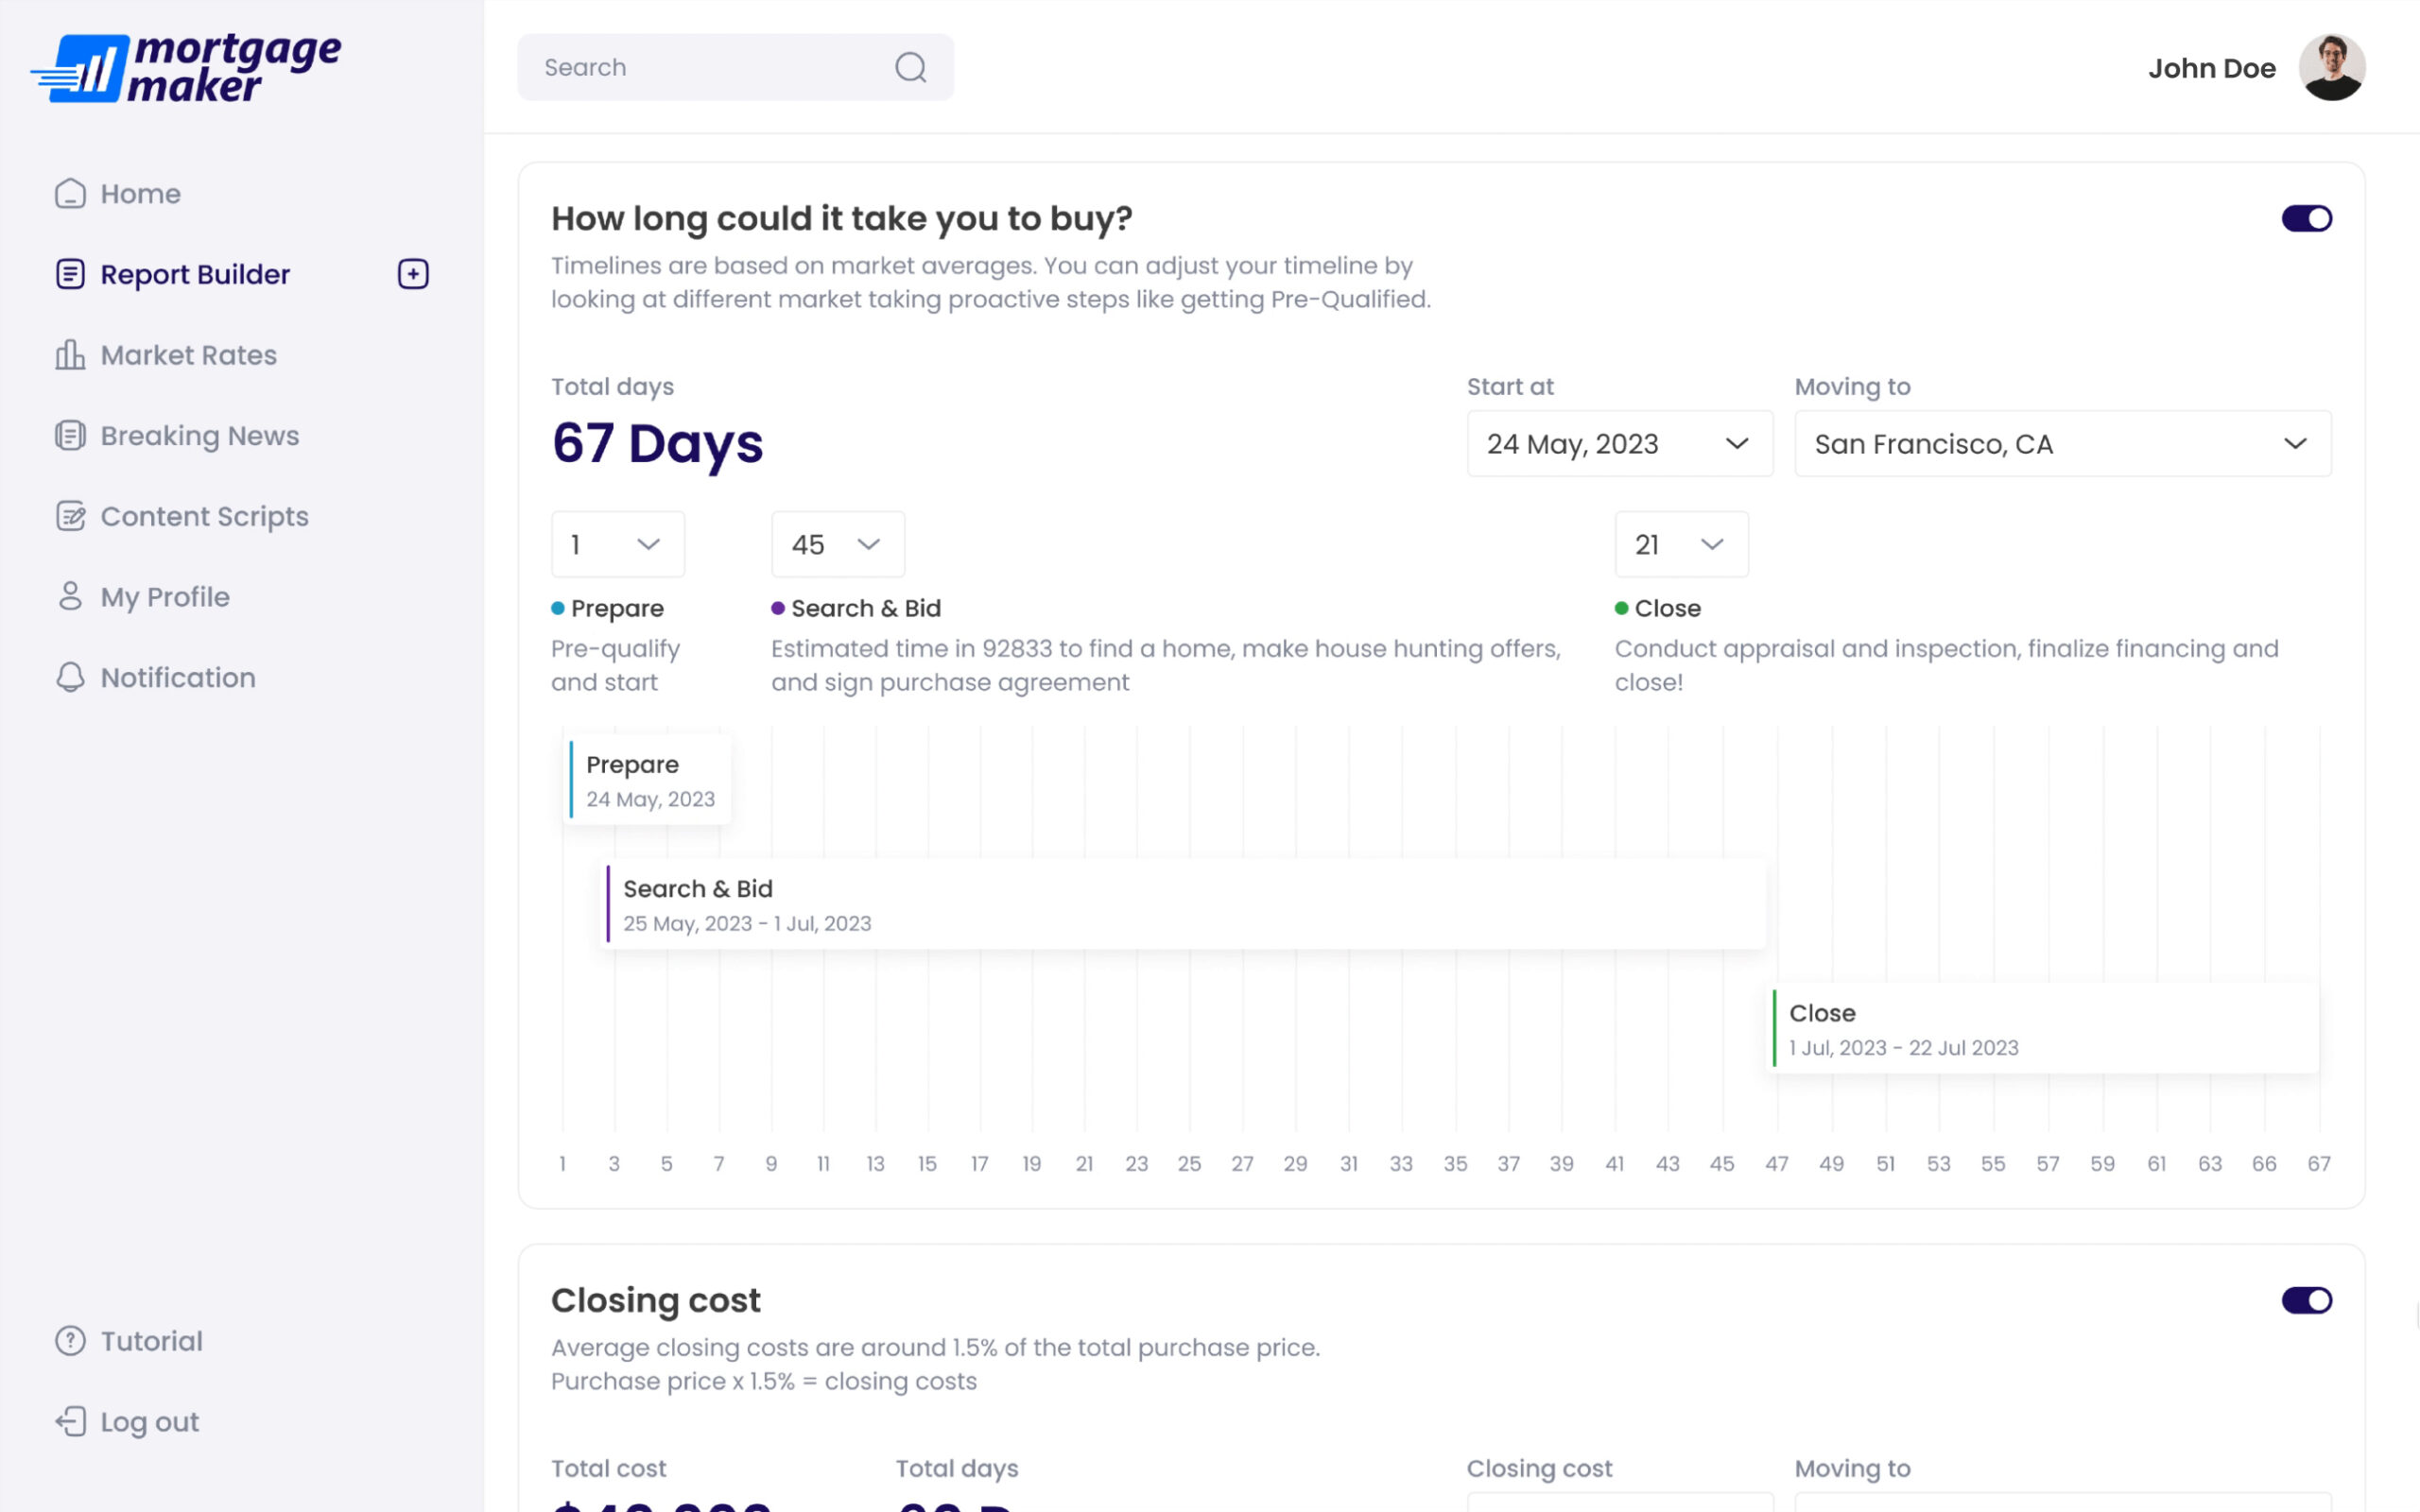Image resolution: width=2420 pixels, height=1512 pixels.
Task: Select the Search & Bid timeline bar
Action: (x=1185, y=905)
